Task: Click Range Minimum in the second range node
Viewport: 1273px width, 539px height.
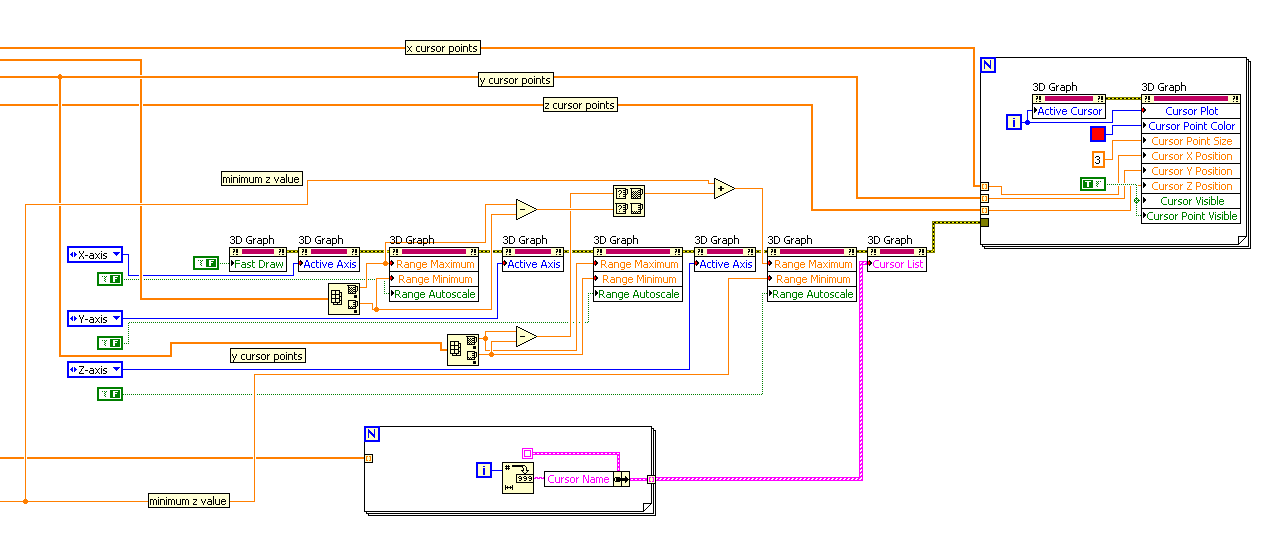Action: [x=638, y=279]
